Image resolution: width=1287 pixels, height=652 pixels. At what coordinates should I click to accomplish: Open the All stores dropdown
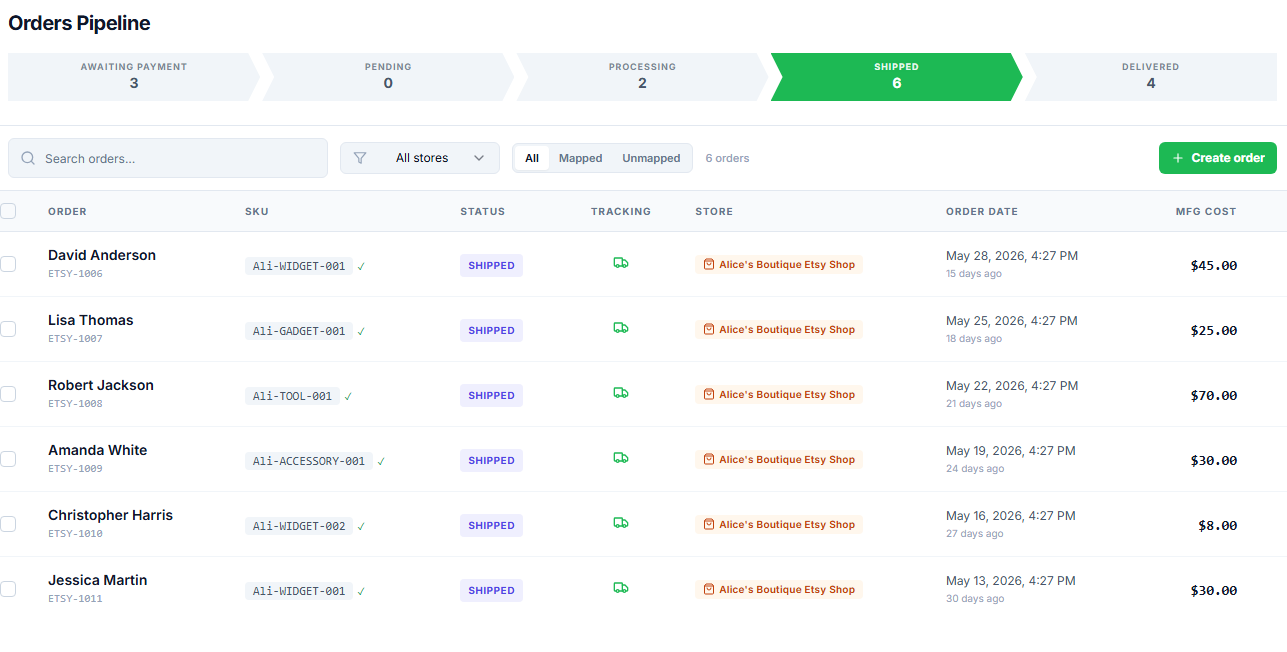(420, 158)
